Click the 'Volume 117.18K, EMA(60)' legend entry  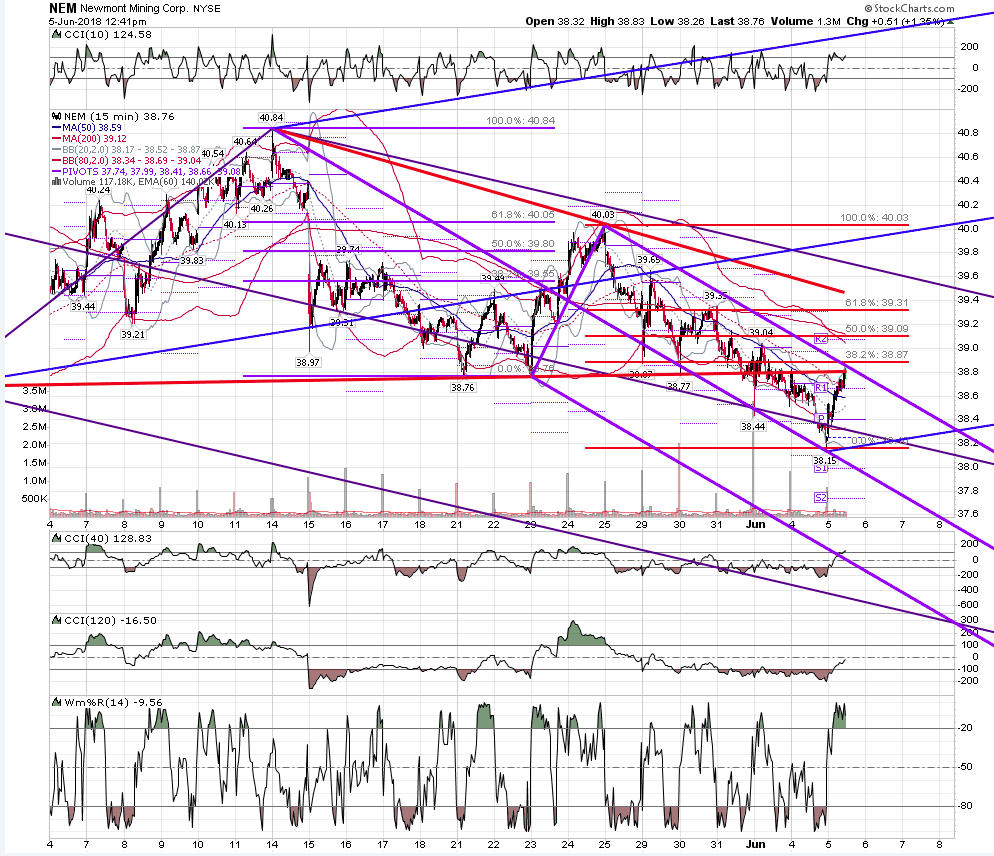(x=132, y=181)
